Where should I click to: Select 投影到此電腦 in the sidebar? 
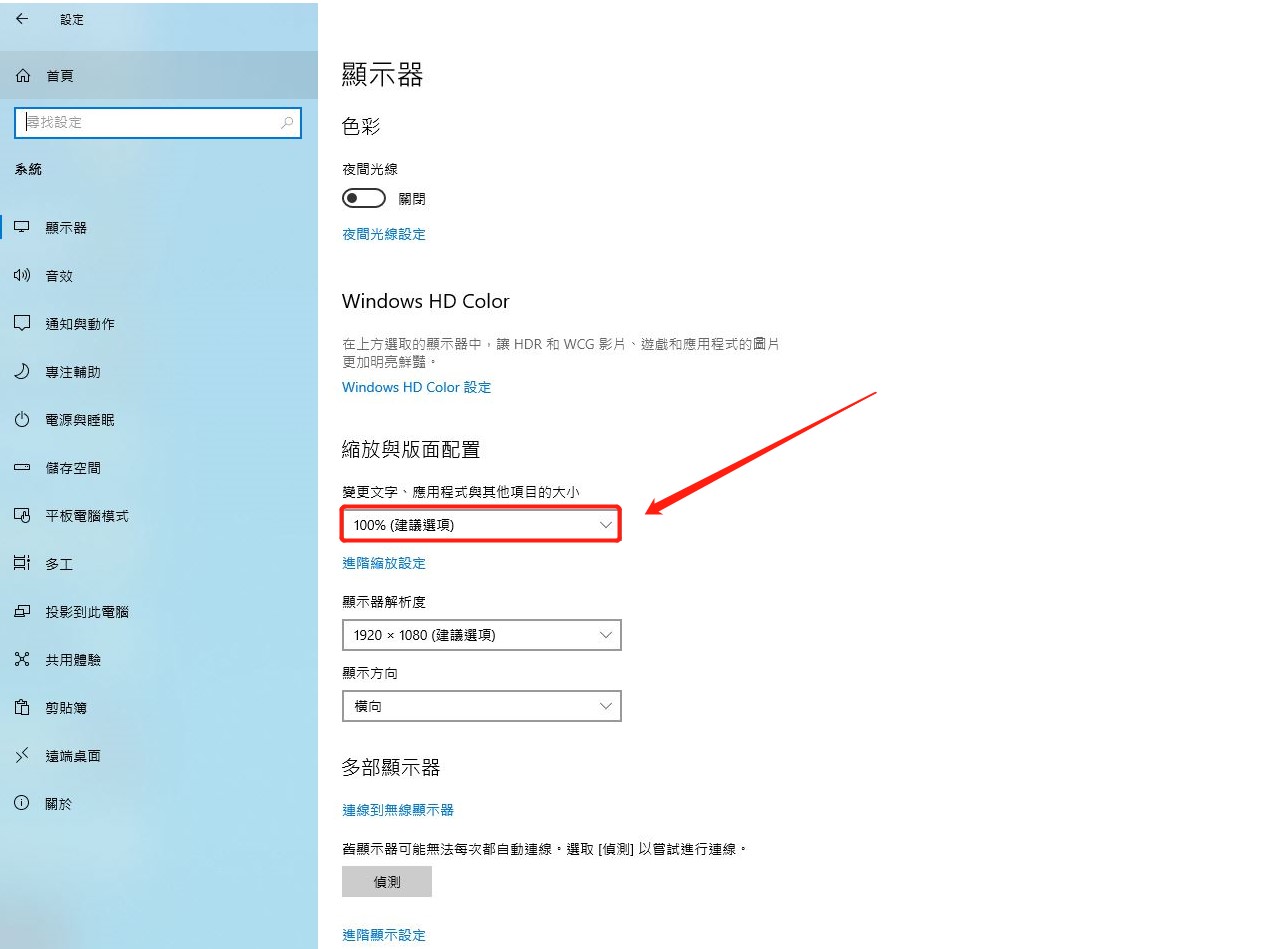click(x=159, y=612)
